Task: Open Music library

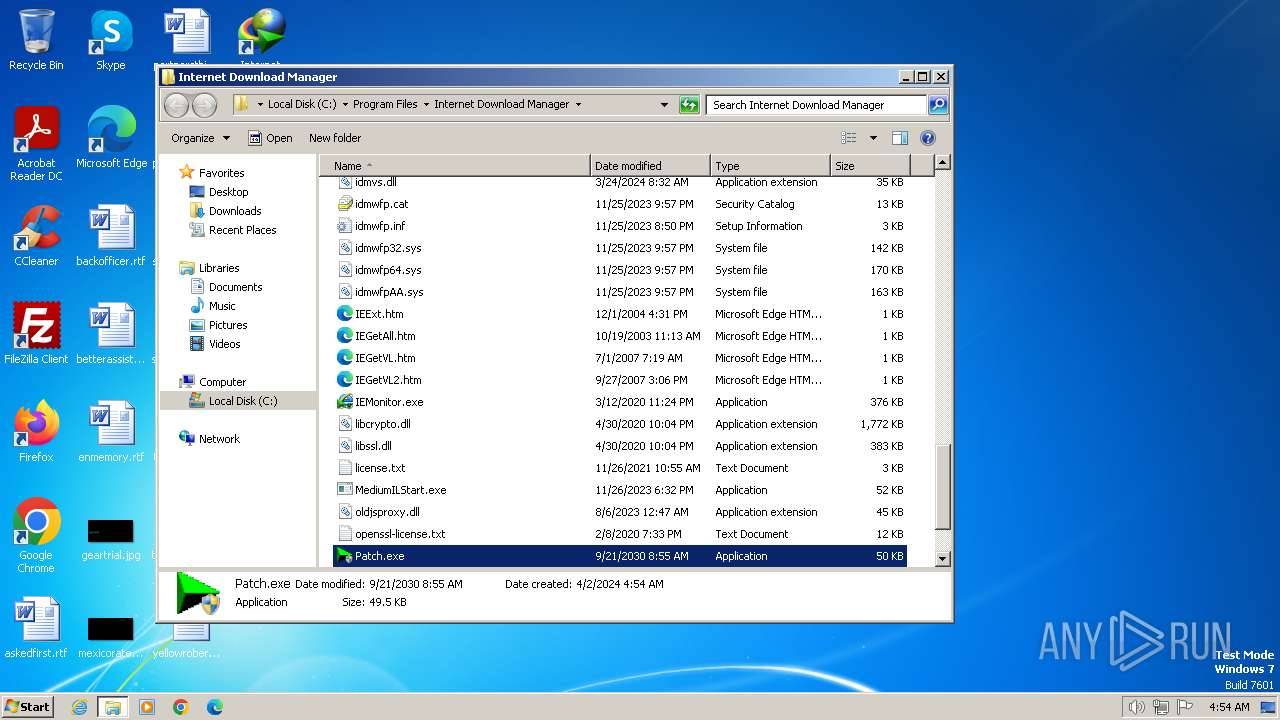Action: coord(222,306)
